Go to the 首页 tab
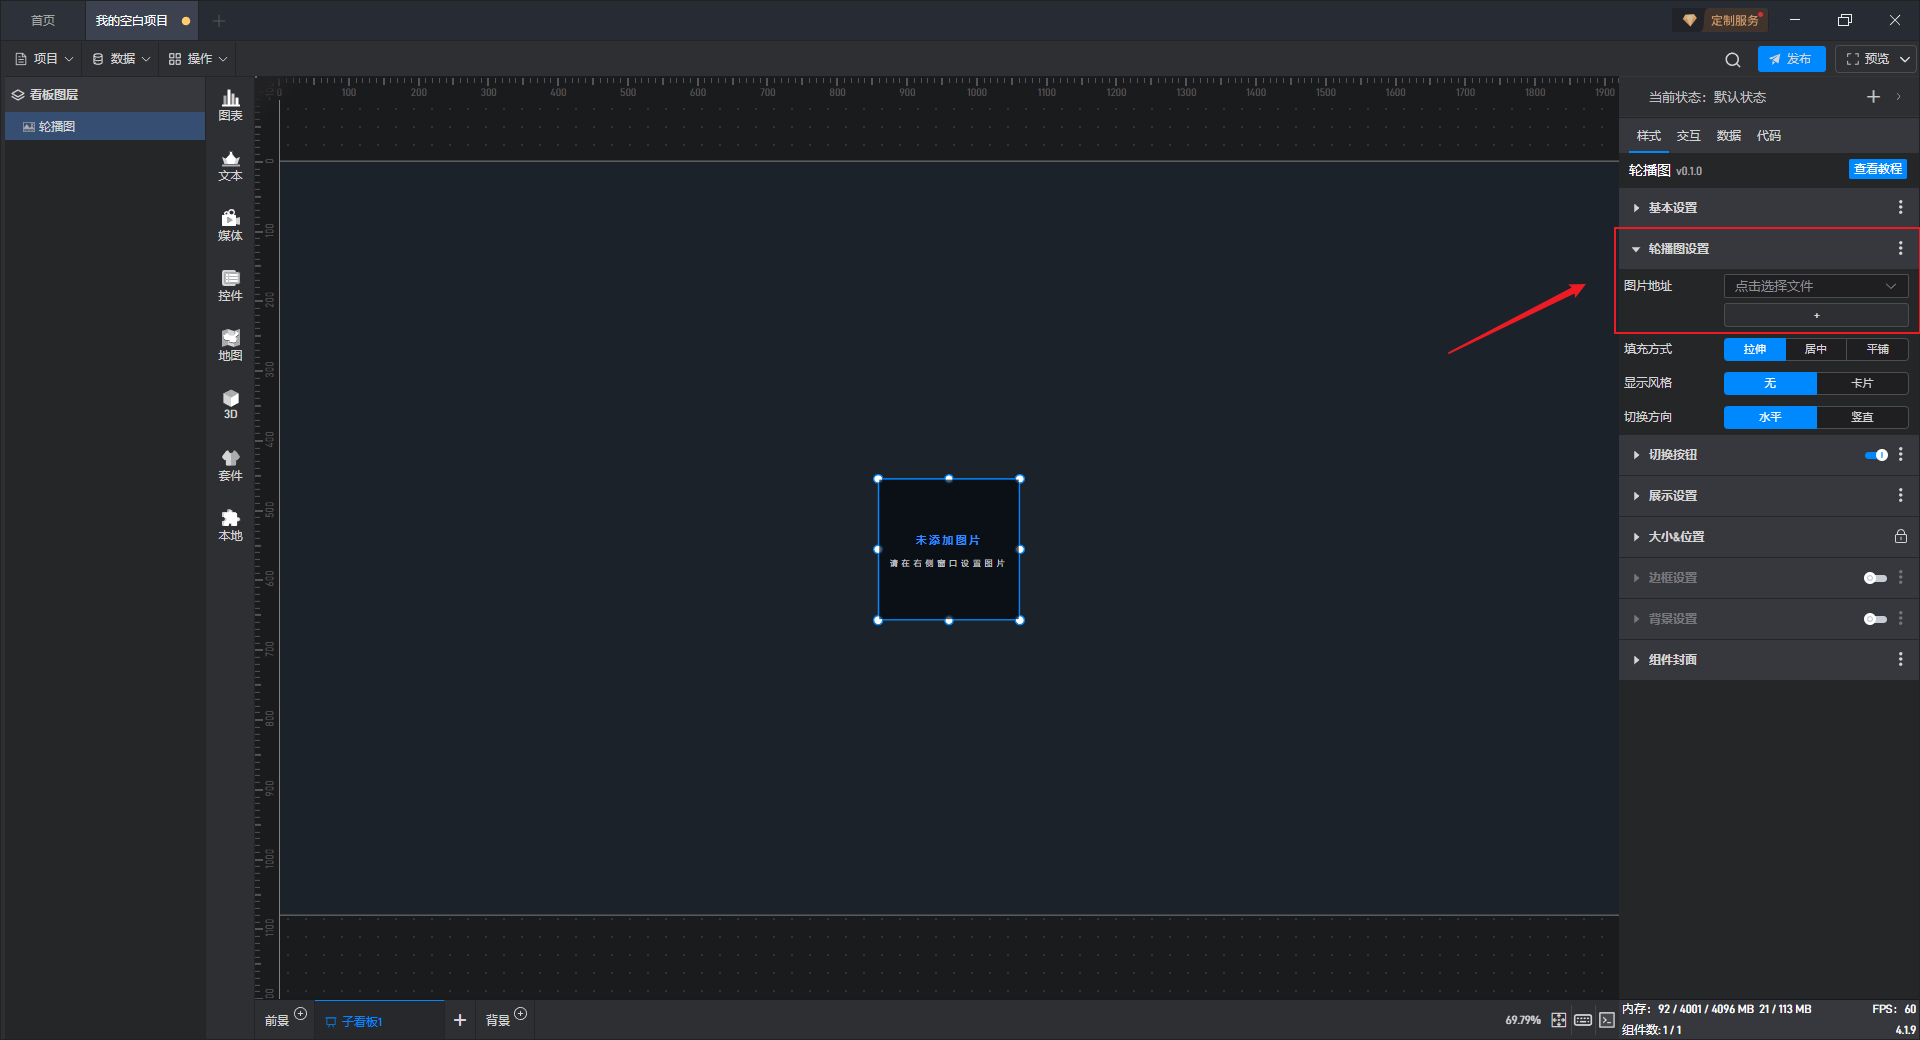Image resolution: width=1920 pixels, height=1040 pixels. click(43, 20)
